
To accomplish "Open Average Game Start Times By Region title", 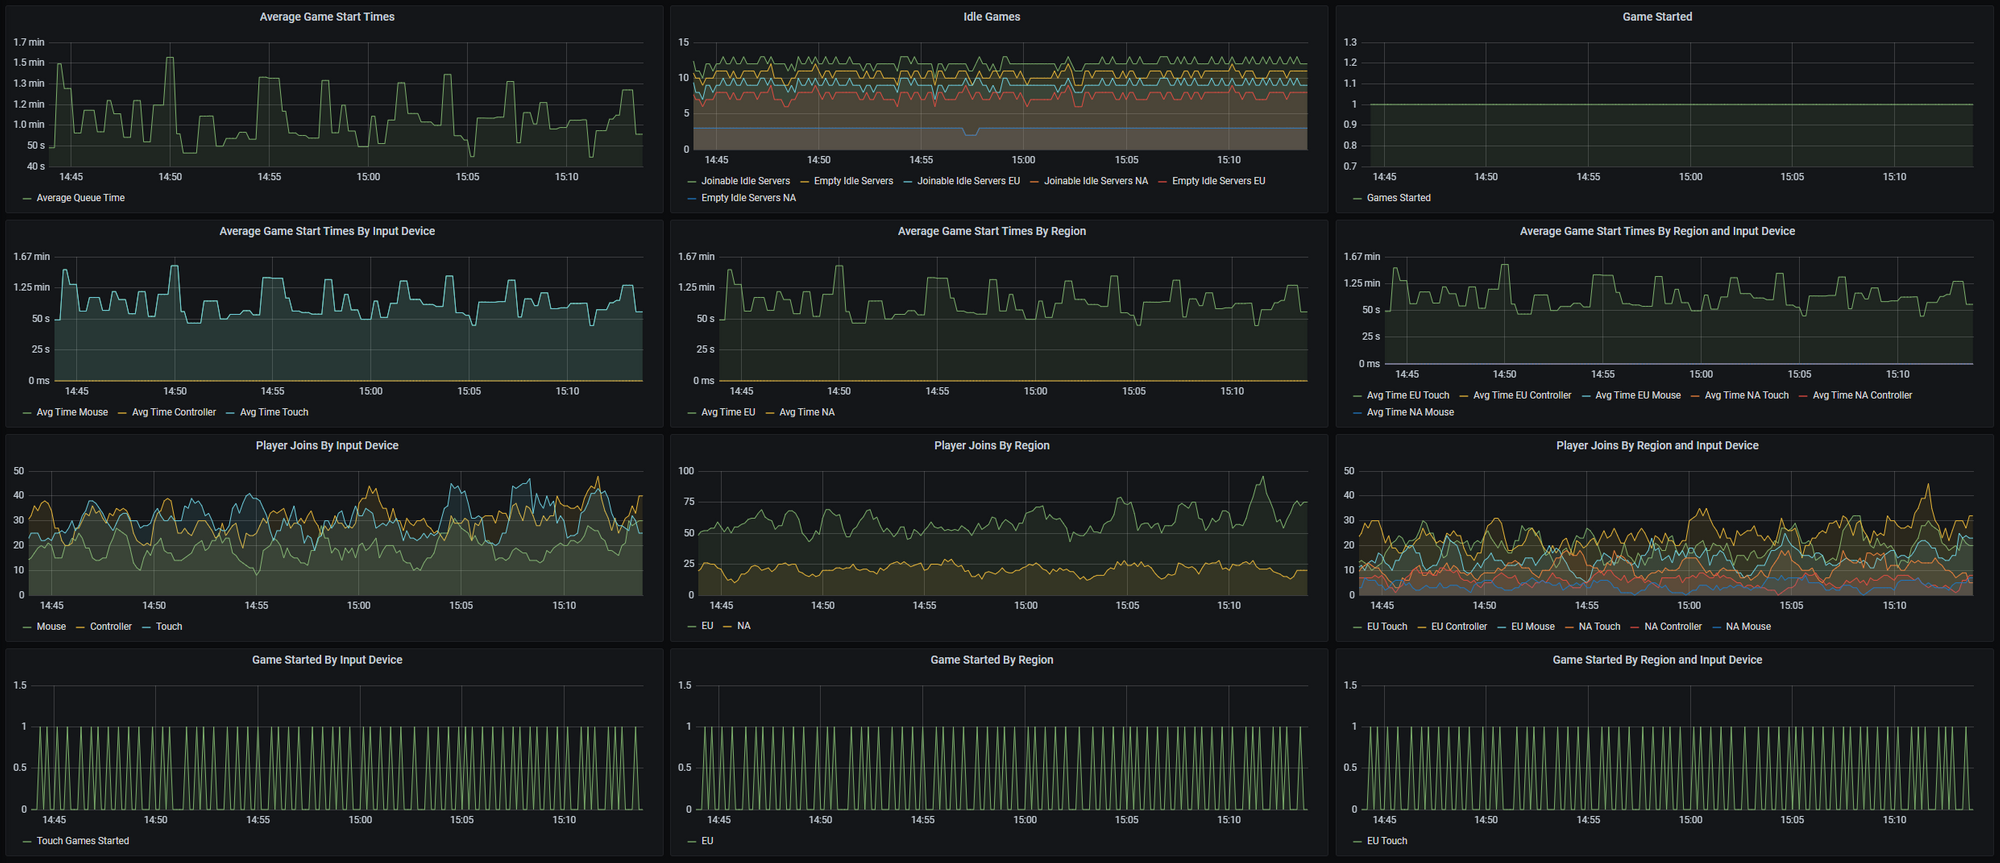I will pos(992,231).
